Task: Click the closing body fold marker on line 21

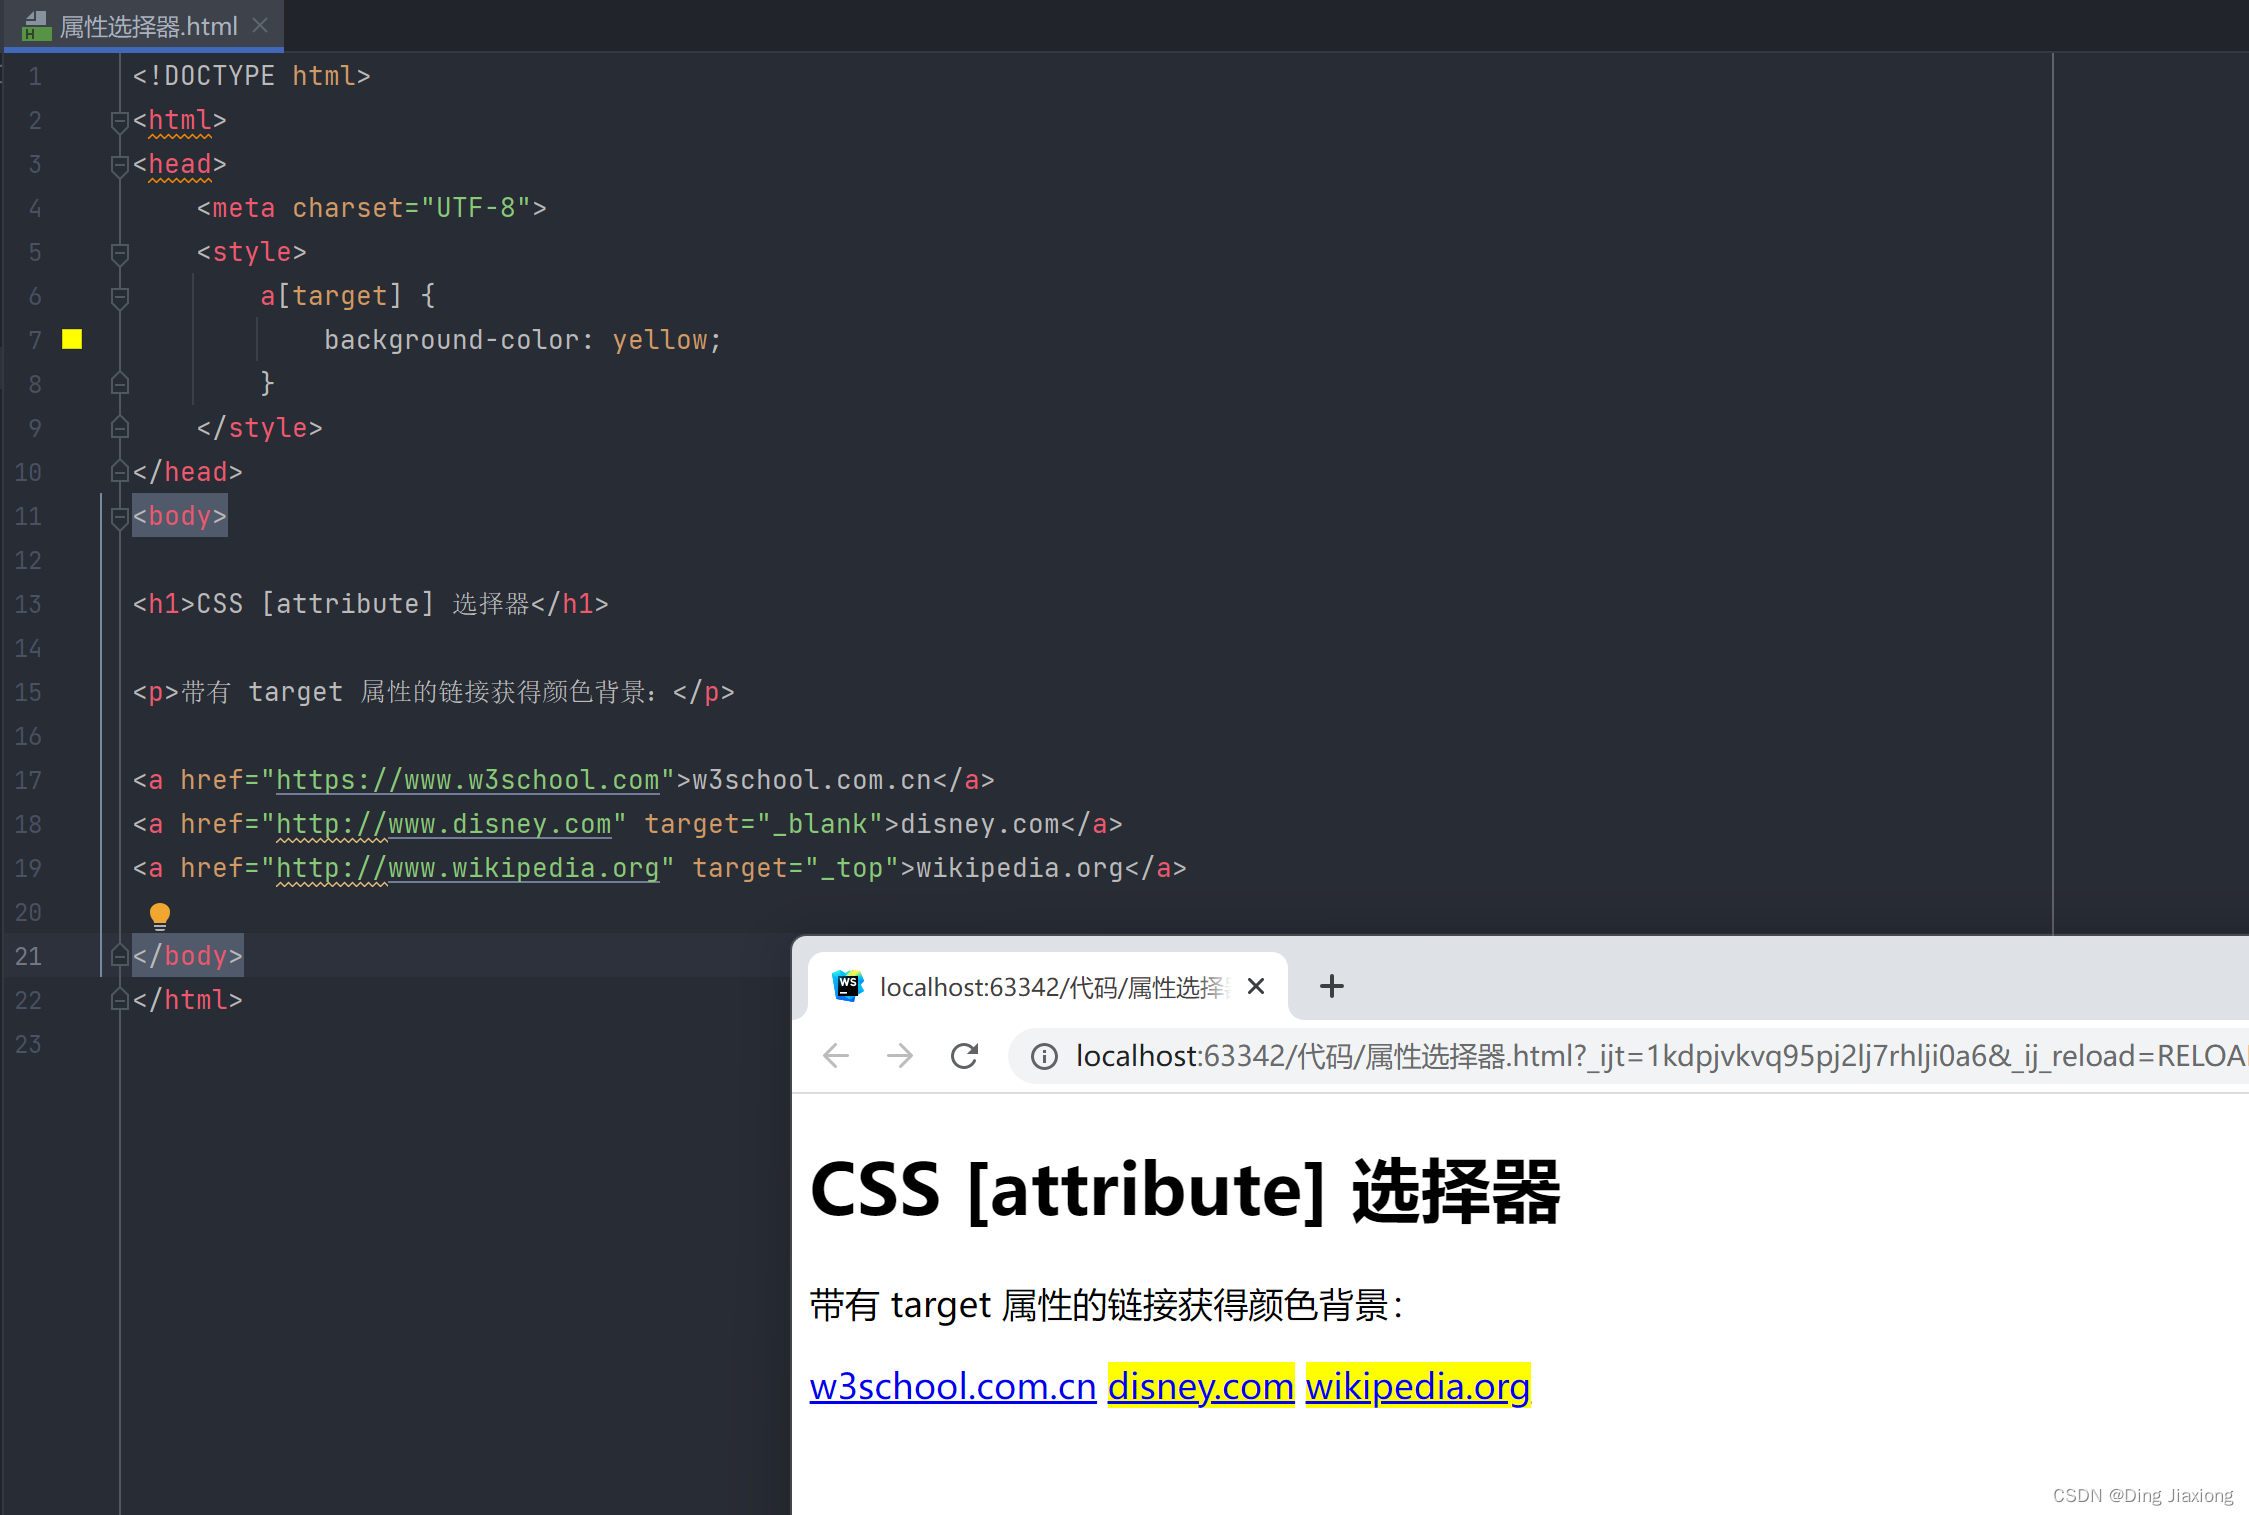Action: (x=119, y=956)
